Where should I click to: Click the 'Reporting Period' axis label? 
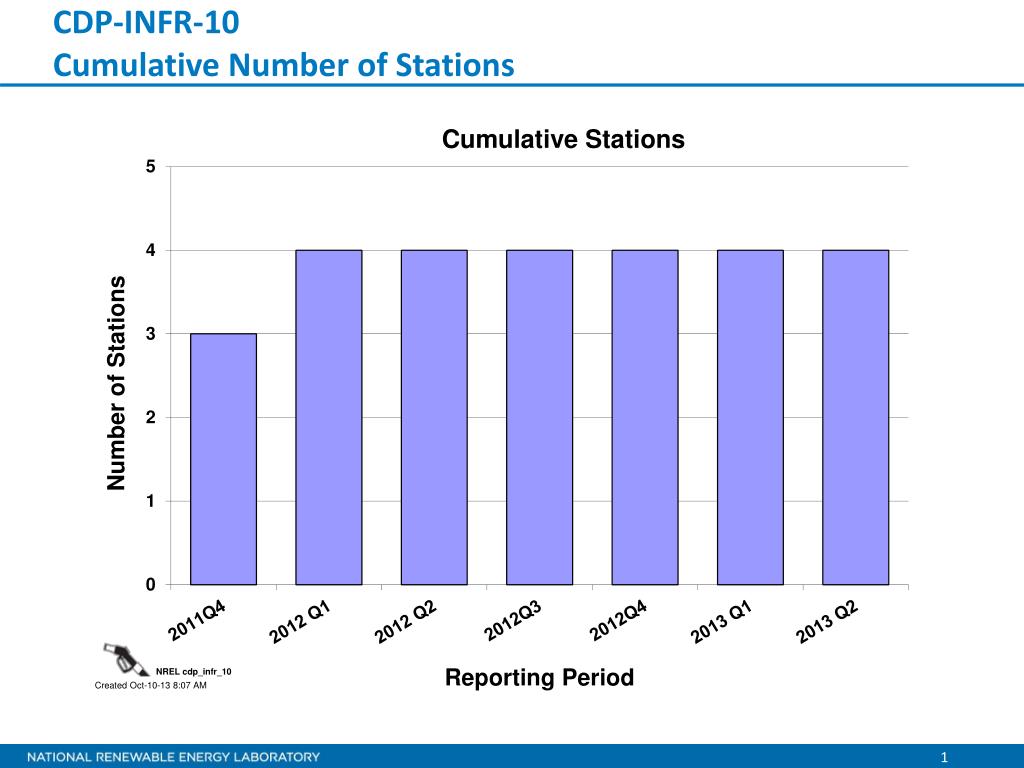(539, 677)
